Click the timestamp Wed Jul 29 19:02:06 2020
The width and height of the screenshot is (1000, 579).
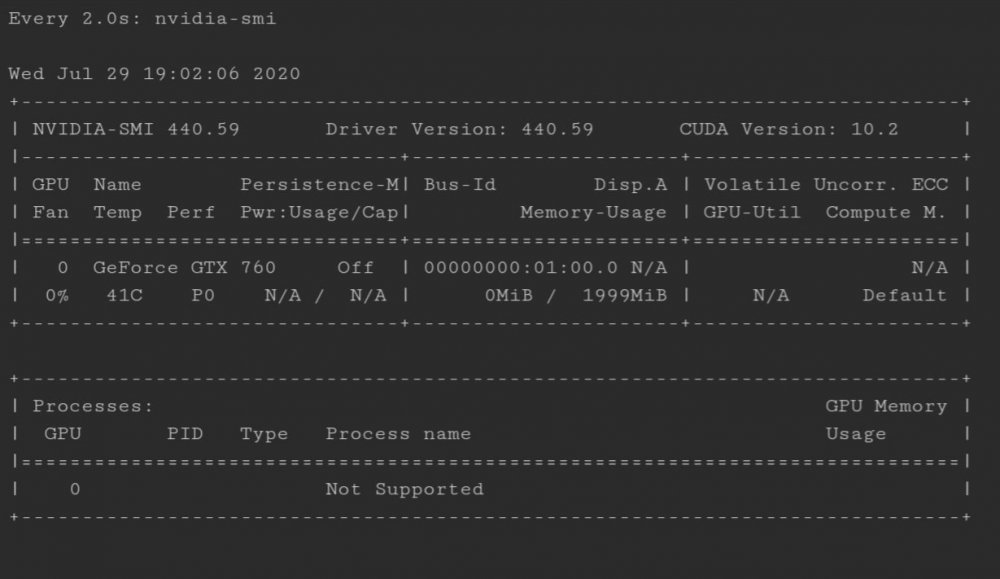[154, 73]
